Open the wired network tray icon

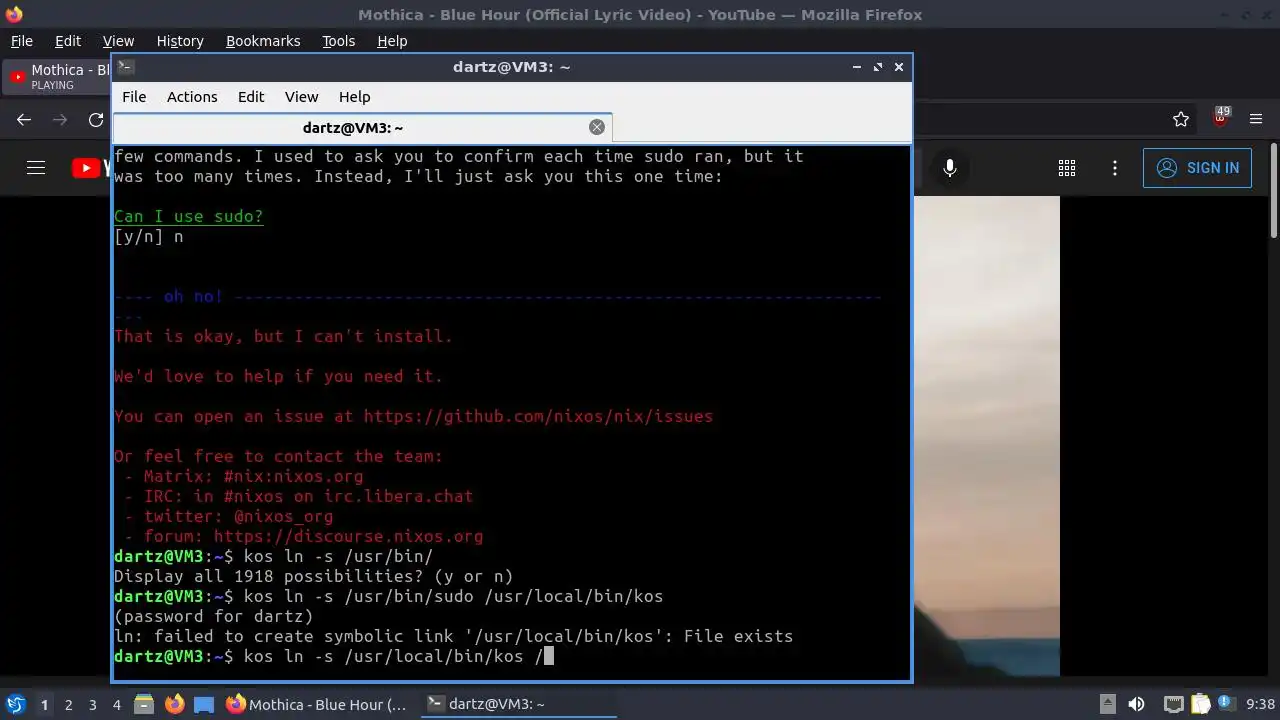(1174, 704)
